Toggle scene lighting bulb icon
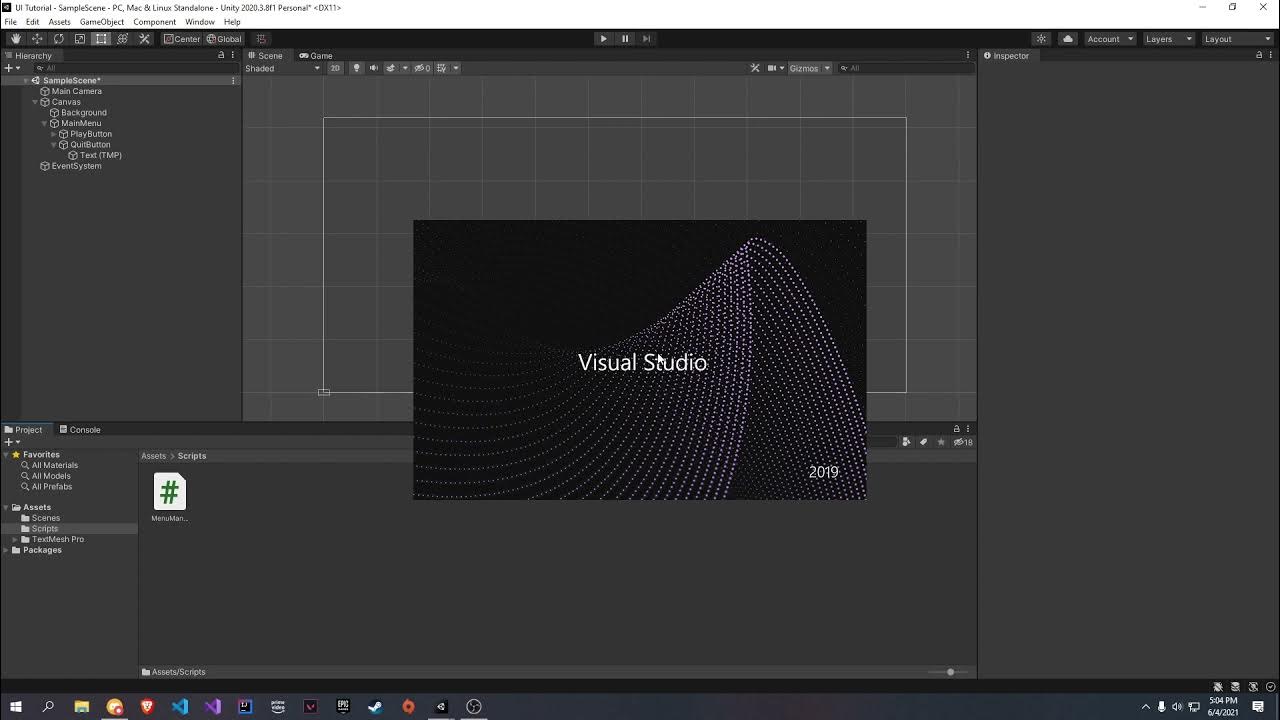The width and height of the screenshot is (1280, 720). point(357,68)
